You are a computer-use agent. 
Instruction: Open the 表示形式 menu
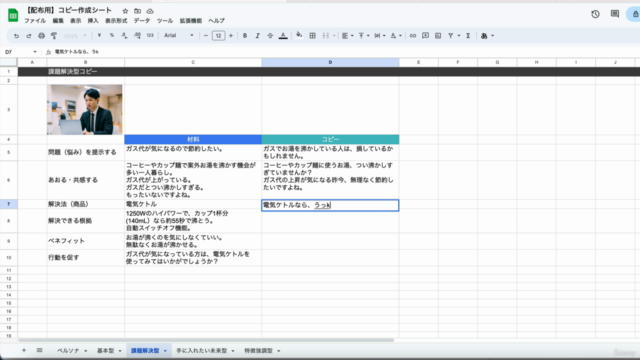(x=116, y=21)
